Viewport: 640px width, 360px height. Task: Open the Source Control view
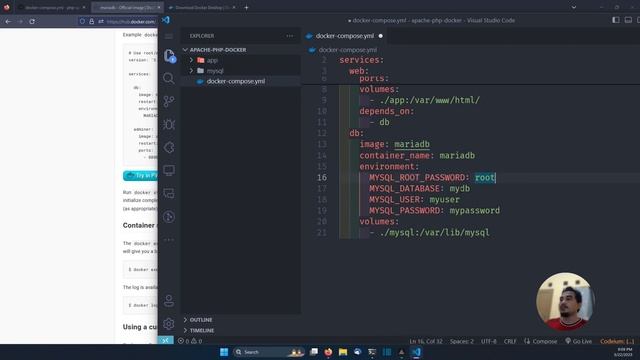169,101
